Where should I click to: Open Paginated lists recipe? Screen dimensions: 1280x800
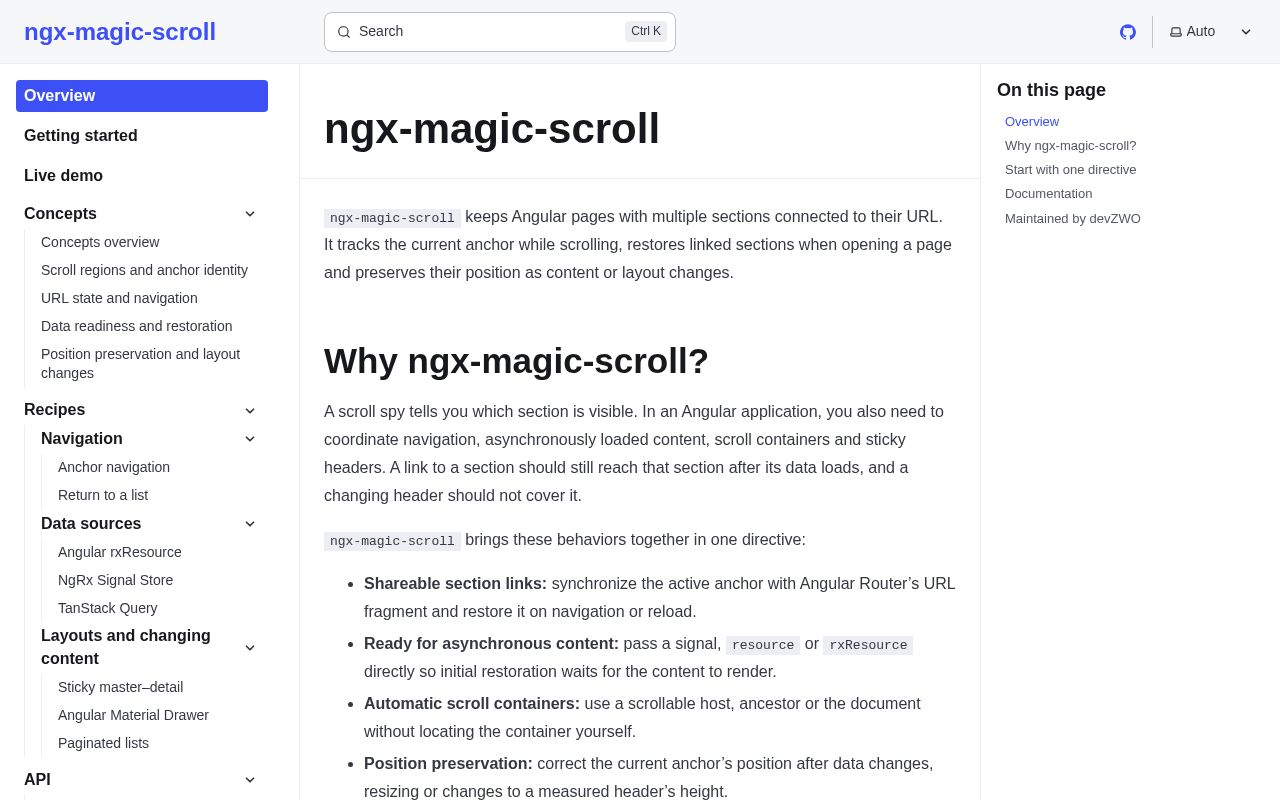coord(103,743)
